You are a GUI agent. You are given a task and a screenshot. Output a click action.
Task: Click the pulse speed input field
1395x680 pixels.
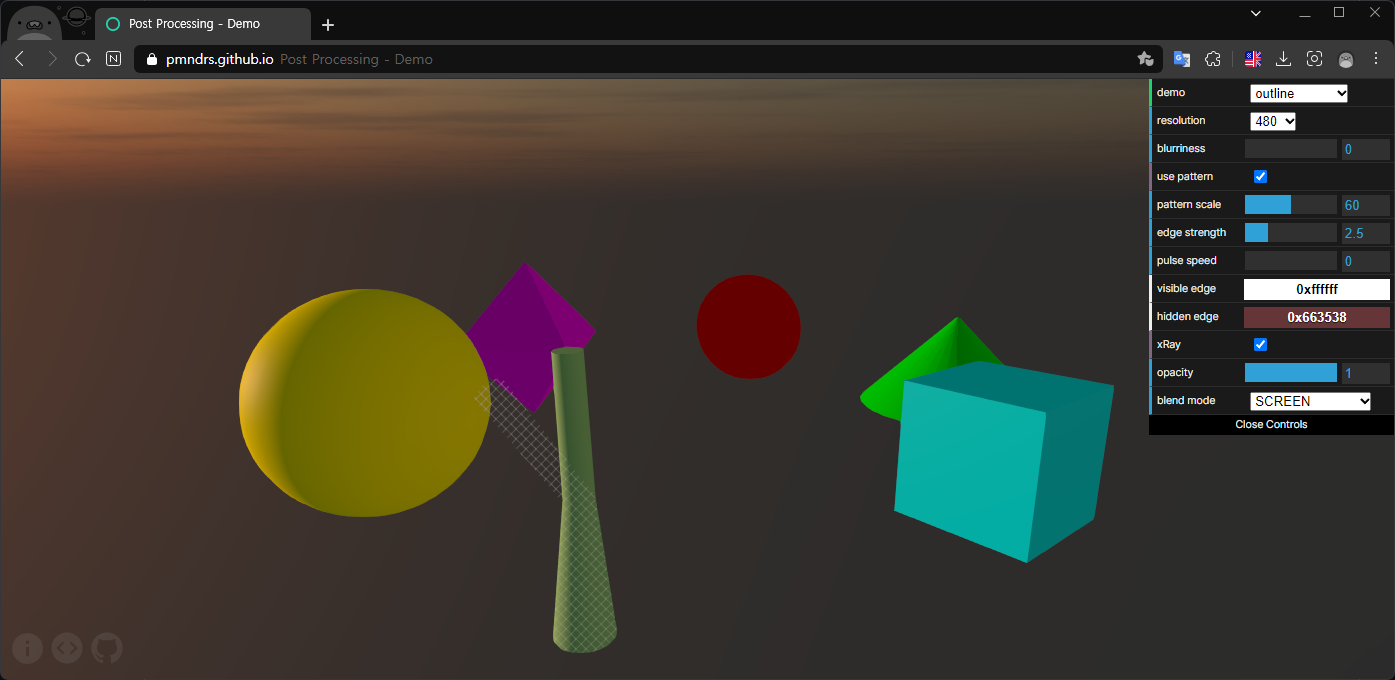click(x=1290, y=260)
